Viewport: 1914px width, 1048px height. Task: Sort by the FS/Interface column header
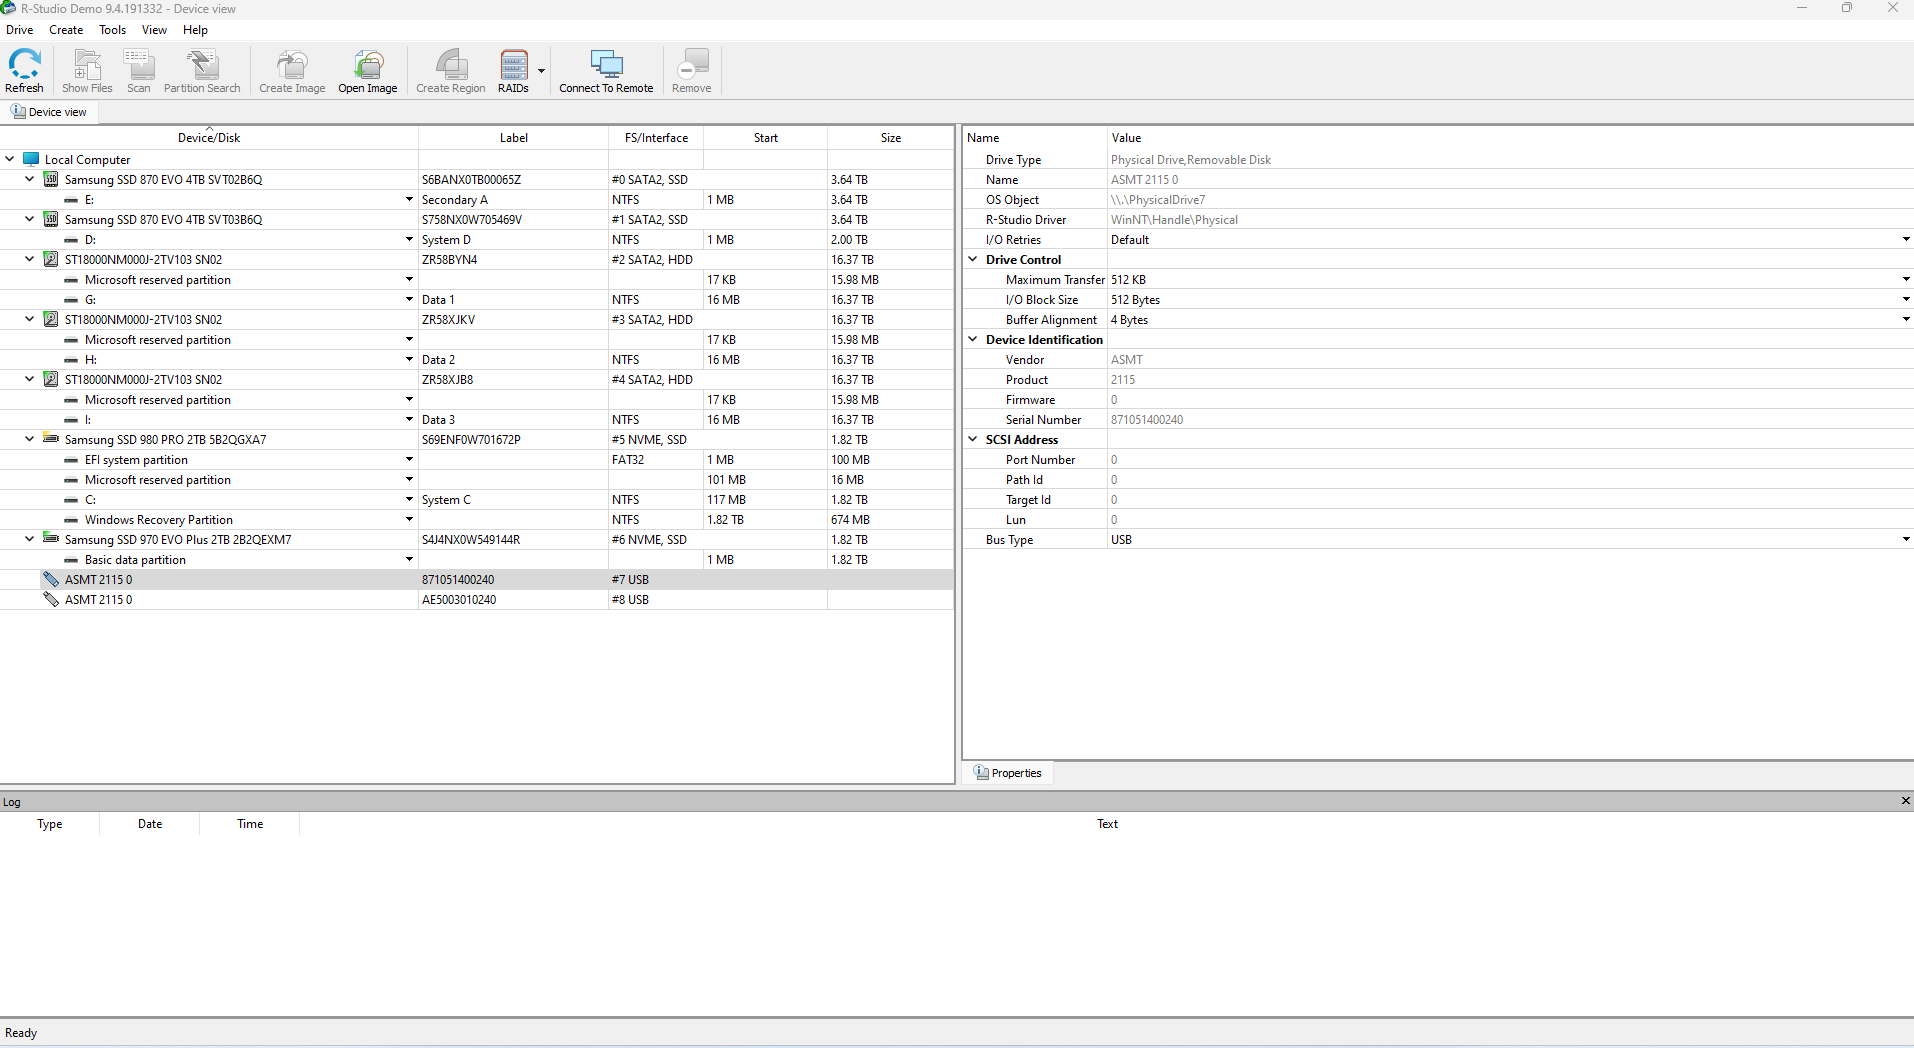click(x=656, y=138)
